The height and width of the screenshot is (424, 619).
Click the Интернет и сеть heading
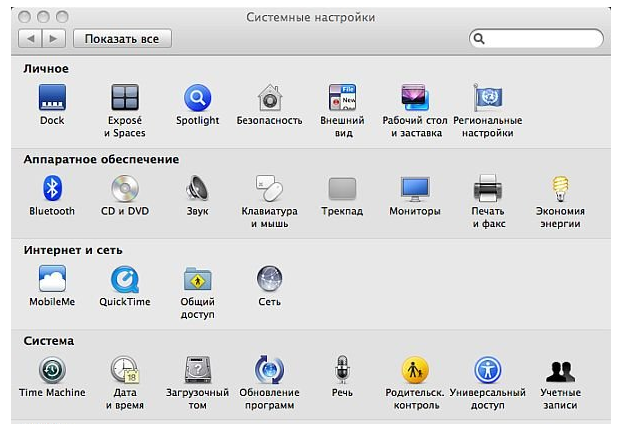73,250
